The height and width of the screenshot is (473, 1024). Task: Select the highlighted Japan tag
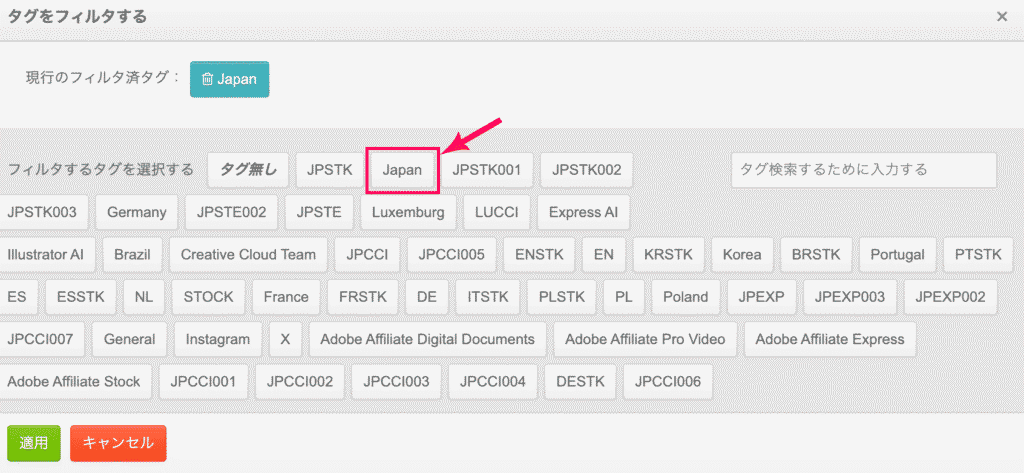pos(402,170)
